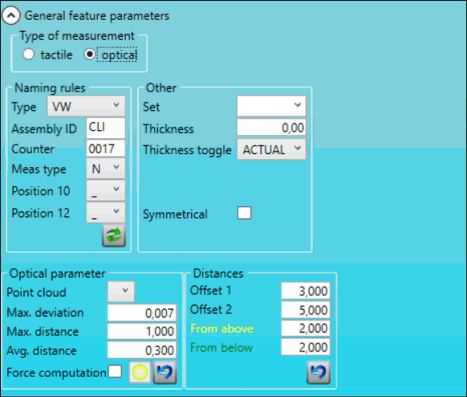The width and height of the screenshot is (467, 397).
Task: Click the Avg. distance field 0,300
Action: [142, 350]
